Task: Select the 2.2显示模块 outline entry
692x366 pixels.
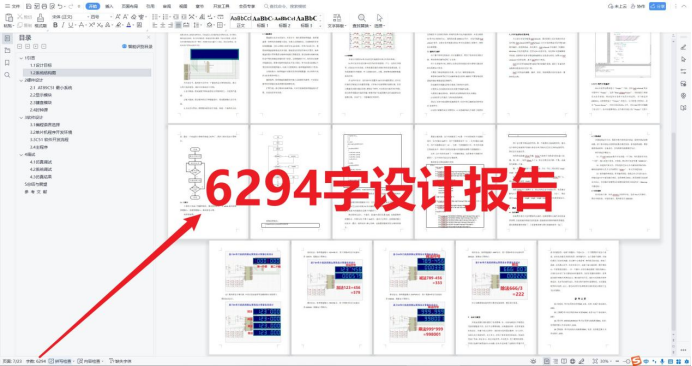Action: (41, 95)
